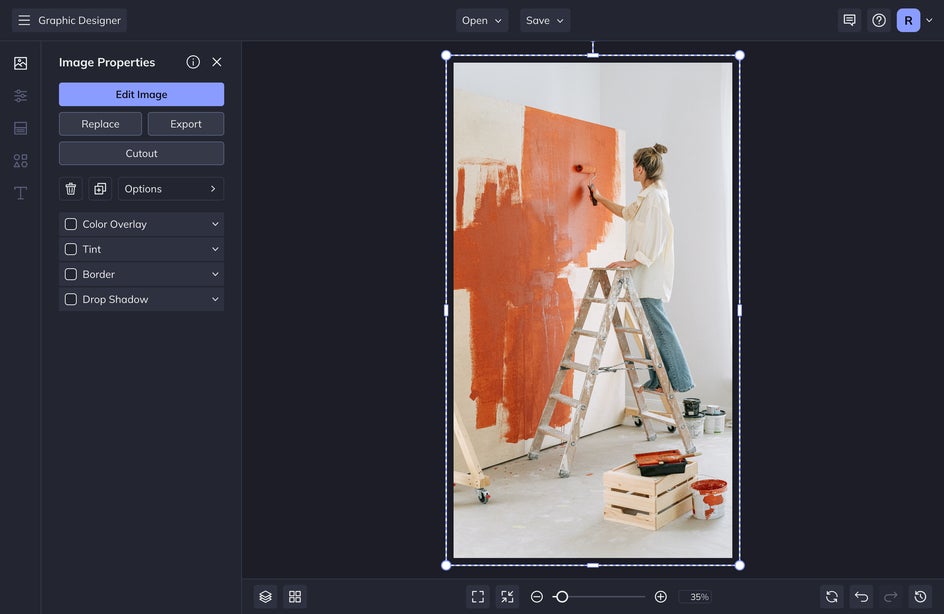Image resolution: width=944 pixels, height=614 pixels.
Task: Redo the last action
Action: [891, 597]
